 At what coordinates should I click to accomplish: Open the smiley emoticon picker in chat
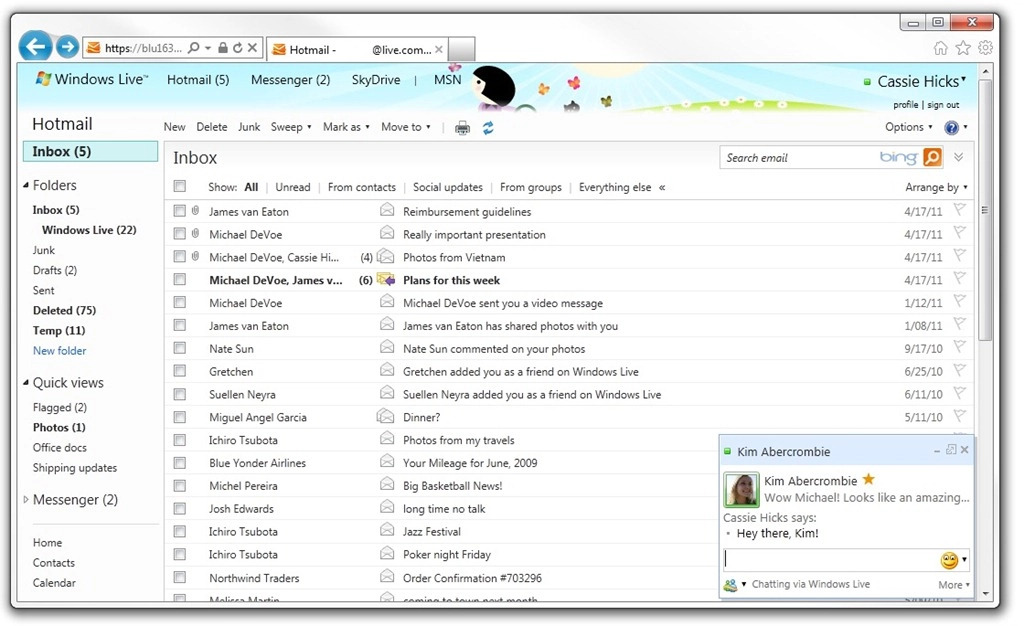949,560
